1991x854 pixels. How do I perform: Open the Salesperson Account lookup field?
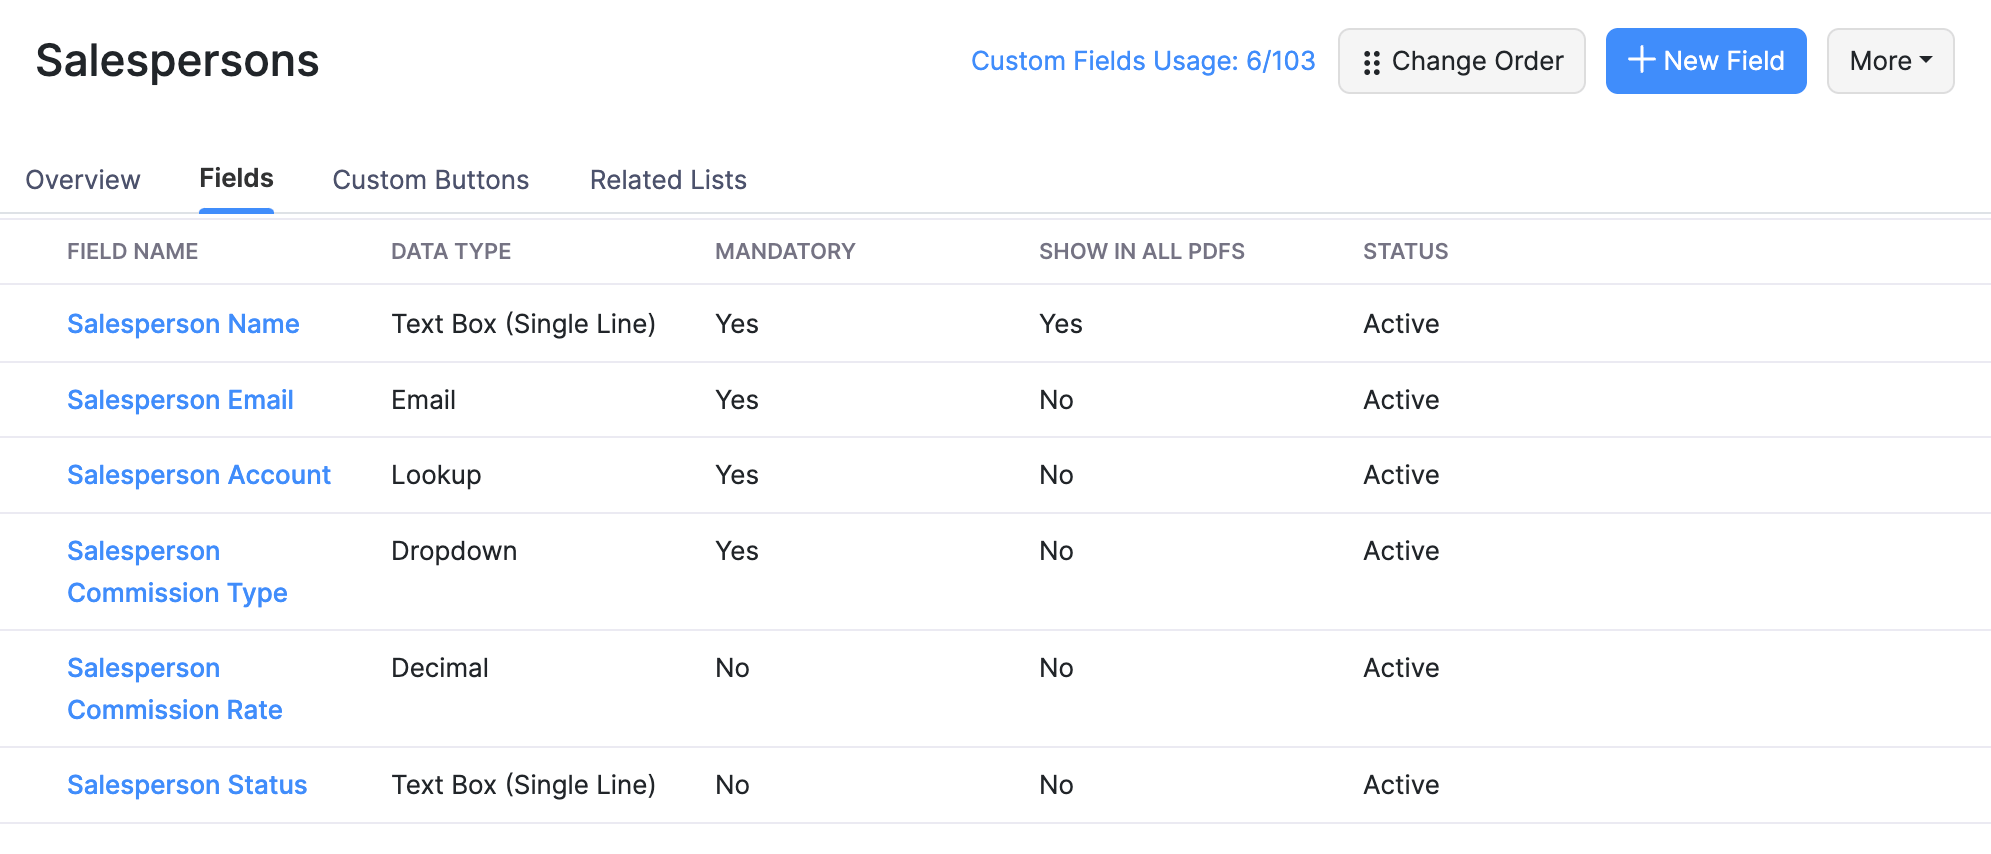(199, 475)
